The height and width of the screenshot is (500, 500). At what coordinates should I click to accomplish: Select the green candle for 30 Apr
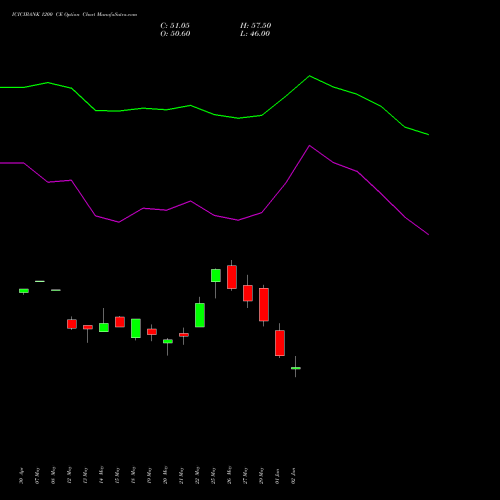coord(24,291)
